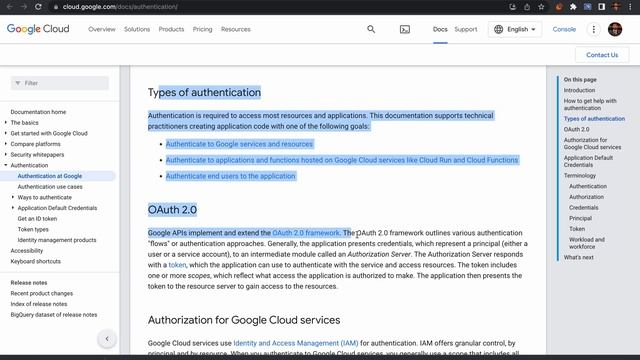Open Keyboard shortcuts in sidebar
The image size is (640, 360).
click(36, 261)
